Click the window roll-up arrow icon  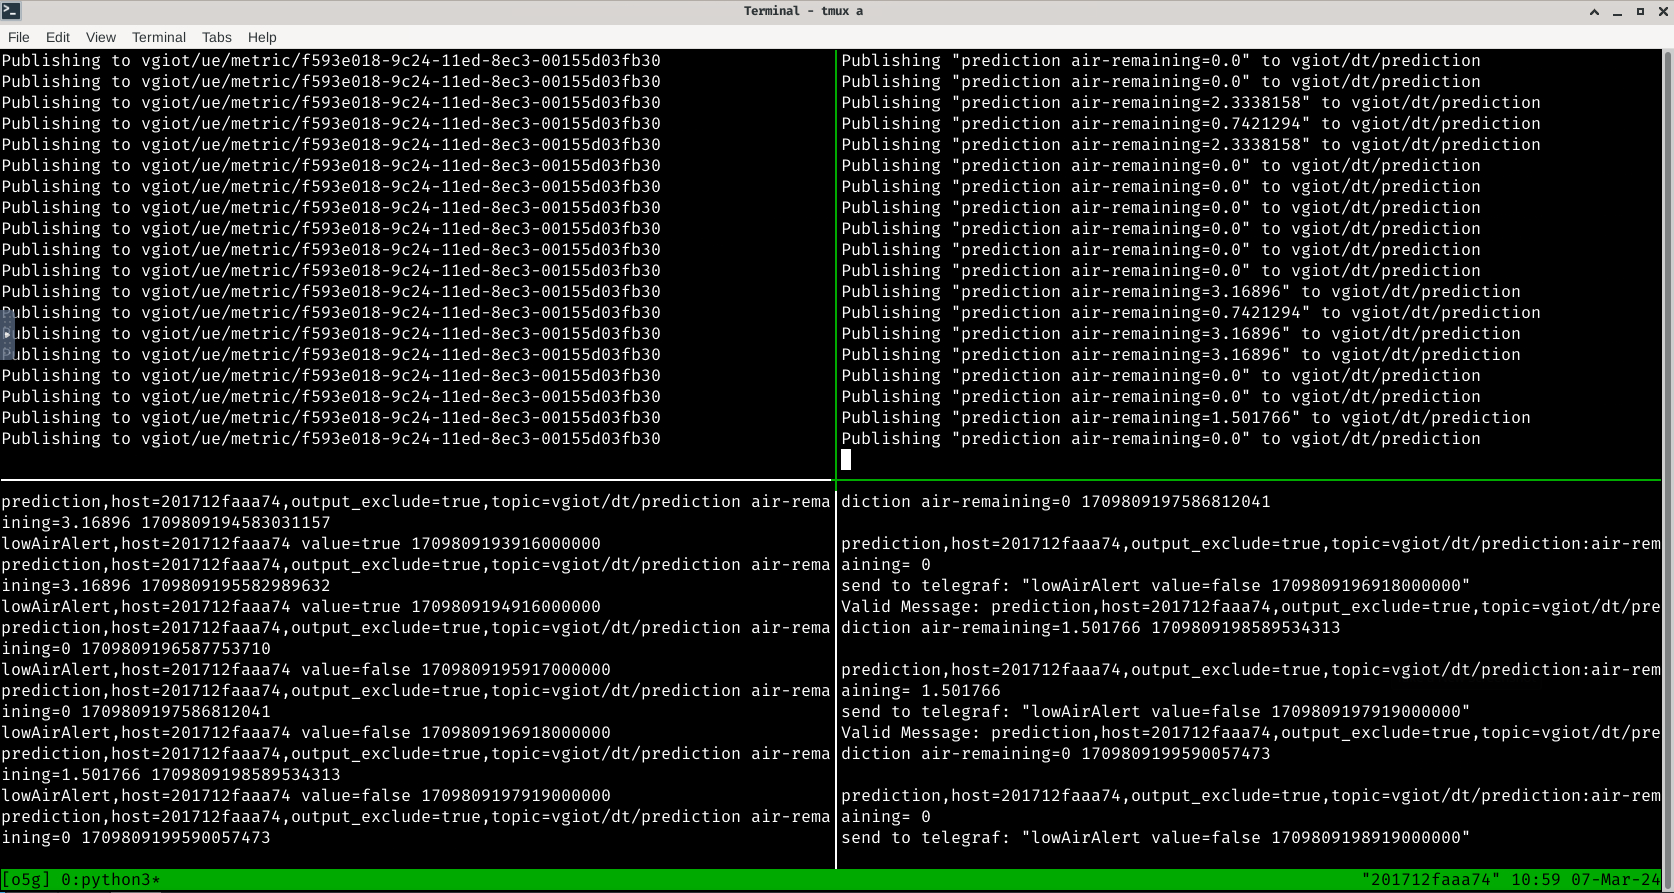[1594, 11]
